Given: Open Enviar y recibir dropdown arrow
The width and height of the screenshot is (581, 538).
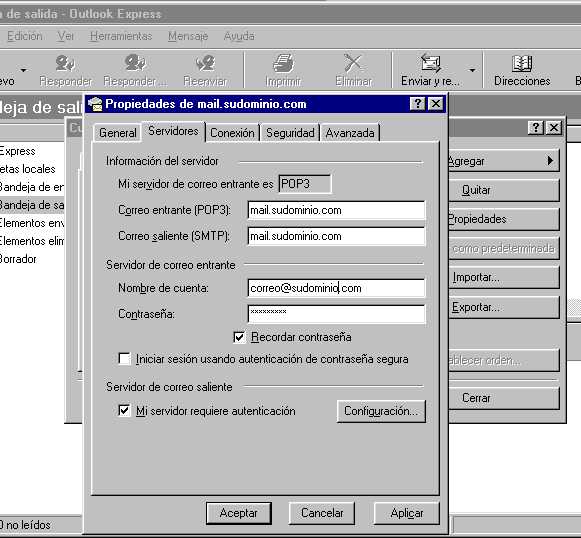Looking at the screenshot, I should pyautogui.click(x=472, y=70).
